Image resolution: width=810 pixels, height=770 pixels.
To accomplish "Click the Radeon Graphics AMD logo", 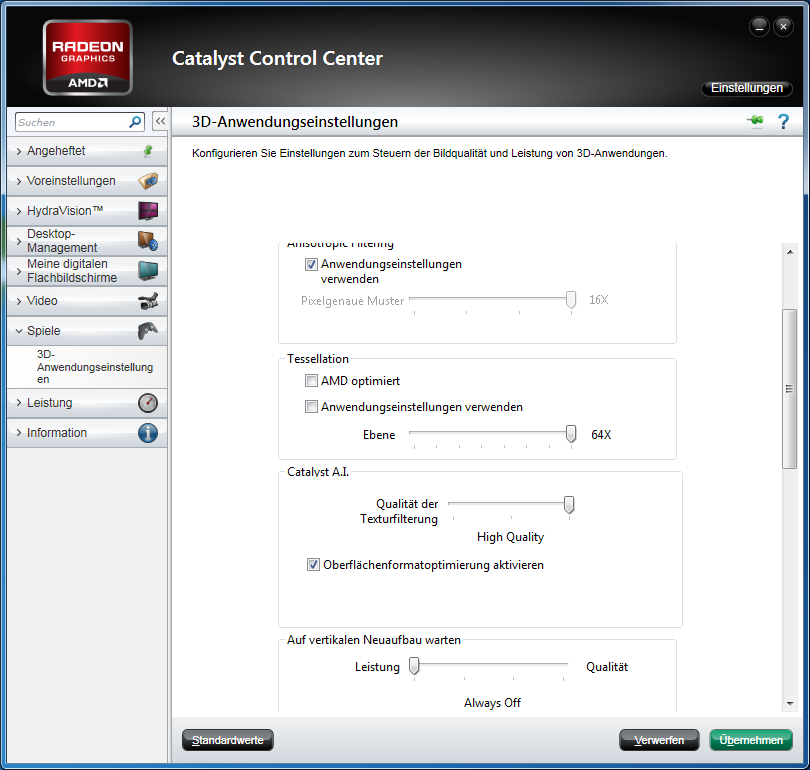I will pos(88,58).
